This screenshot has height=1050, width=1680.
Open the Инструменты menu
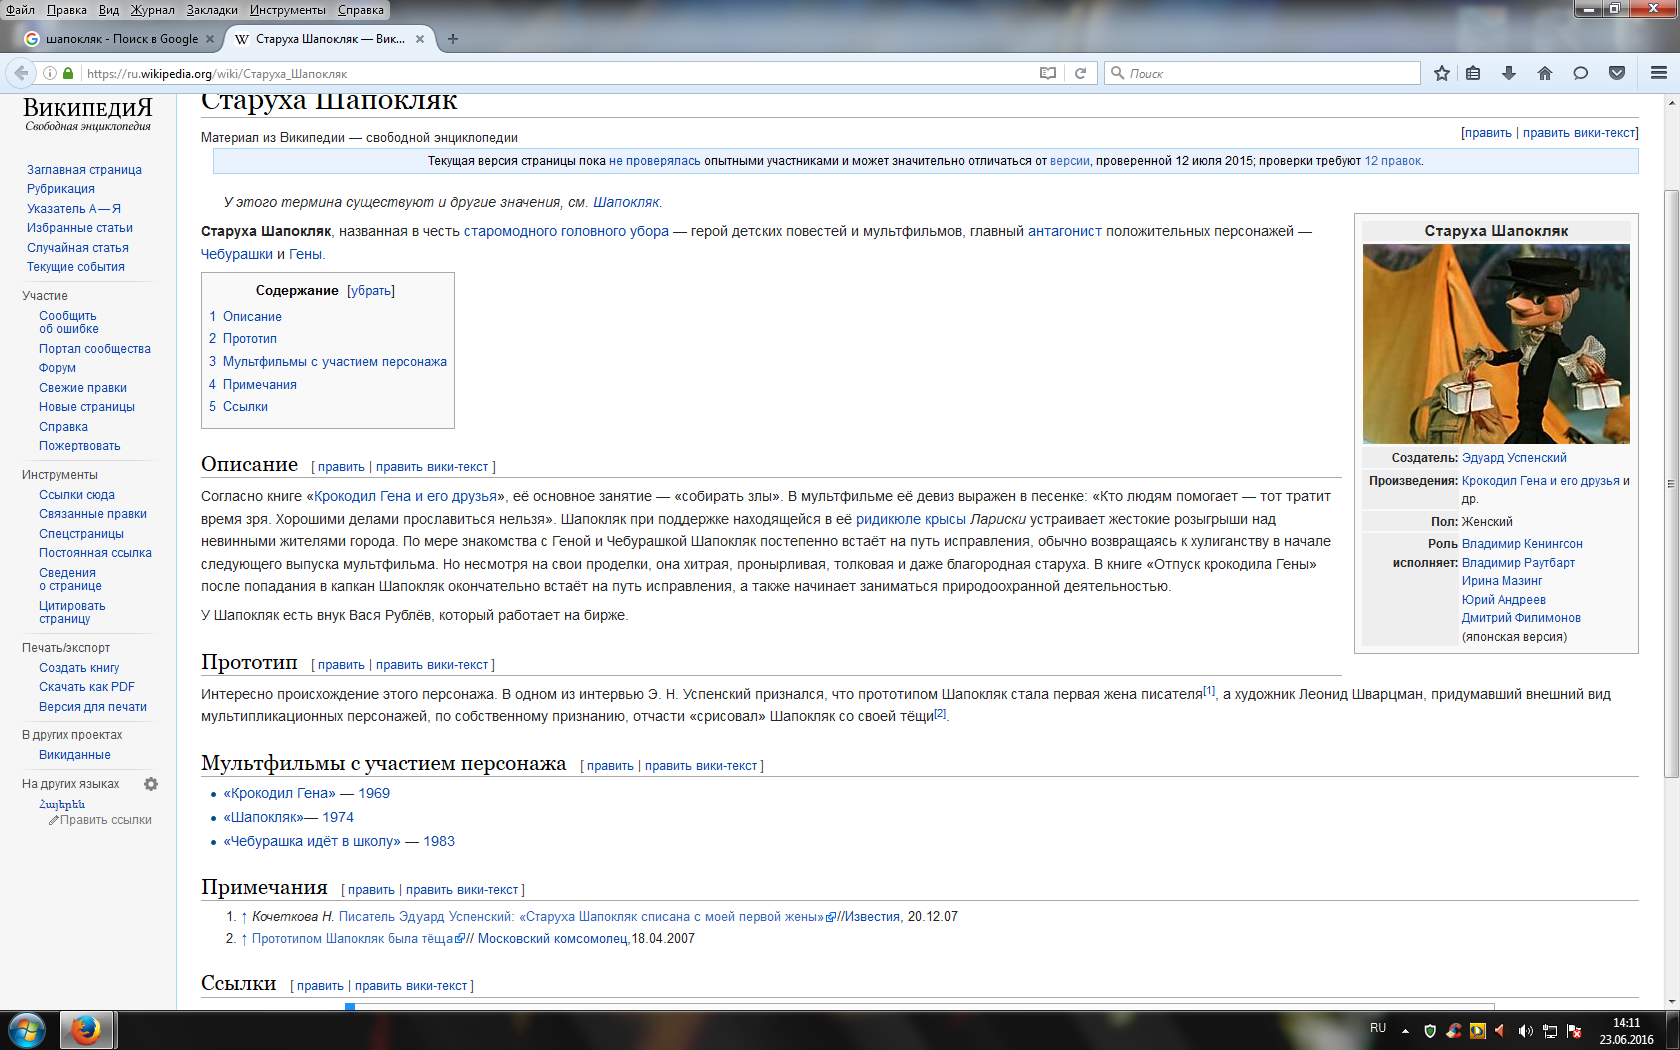(288, 10)
